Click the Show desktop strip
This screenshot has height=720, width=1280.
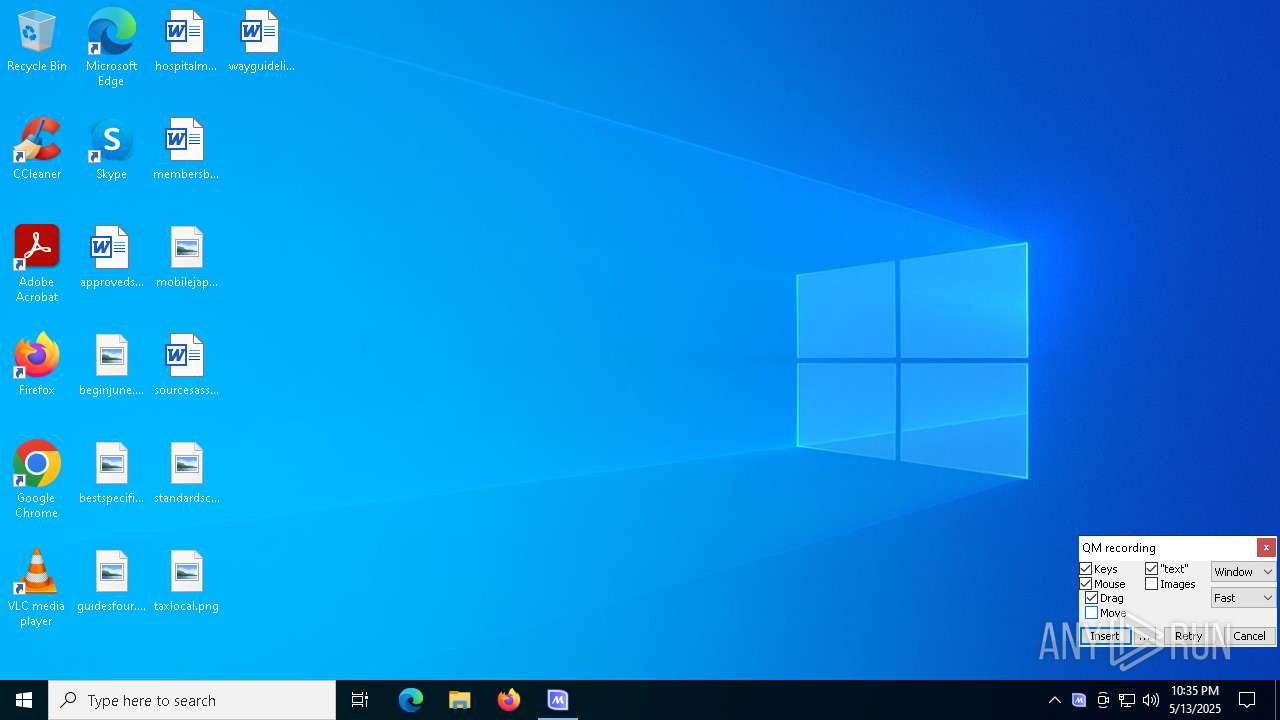pyautogui.click(x=1277, y=700)
